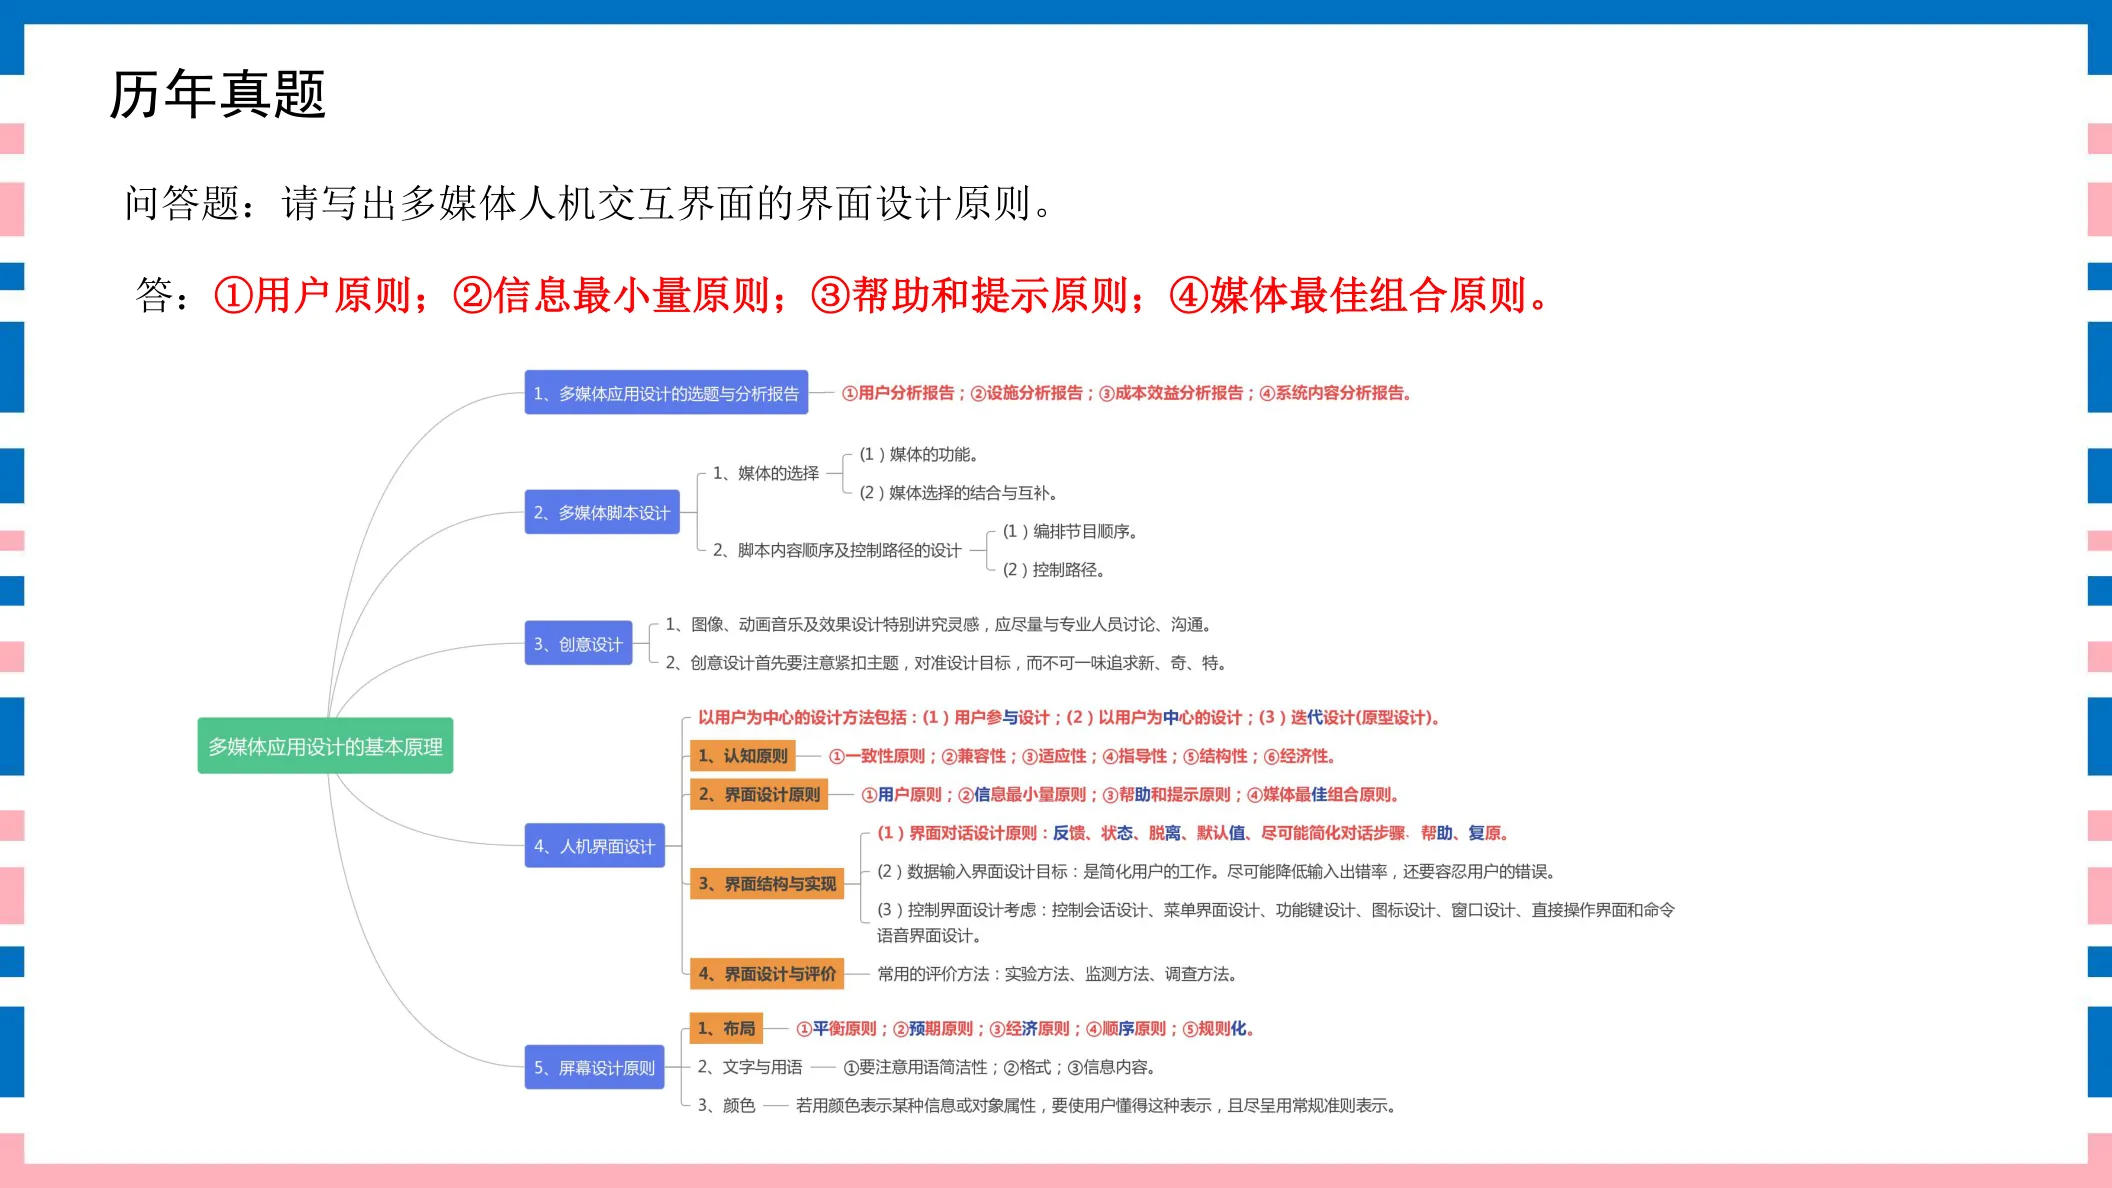Screen dimensions: 2112x1188
Task: Click the text (2) 控制路径
Action: [x=1054, y=569]
